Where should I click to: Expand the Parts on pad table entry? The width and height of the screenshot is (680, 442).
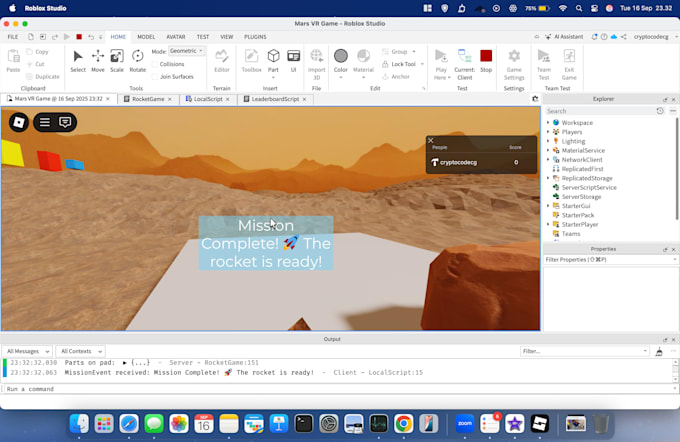[124, 363]
